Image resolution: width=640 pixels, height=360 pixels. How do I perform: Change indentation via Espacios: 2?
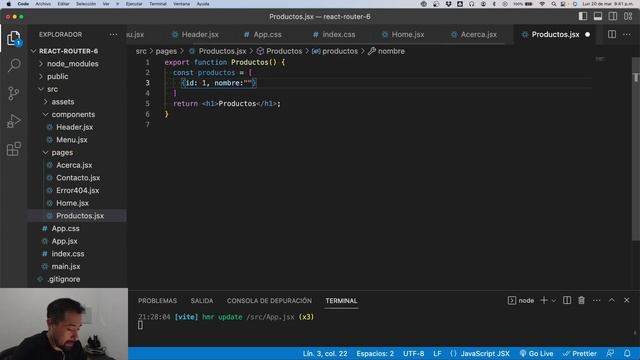click(x=375, y=353)
